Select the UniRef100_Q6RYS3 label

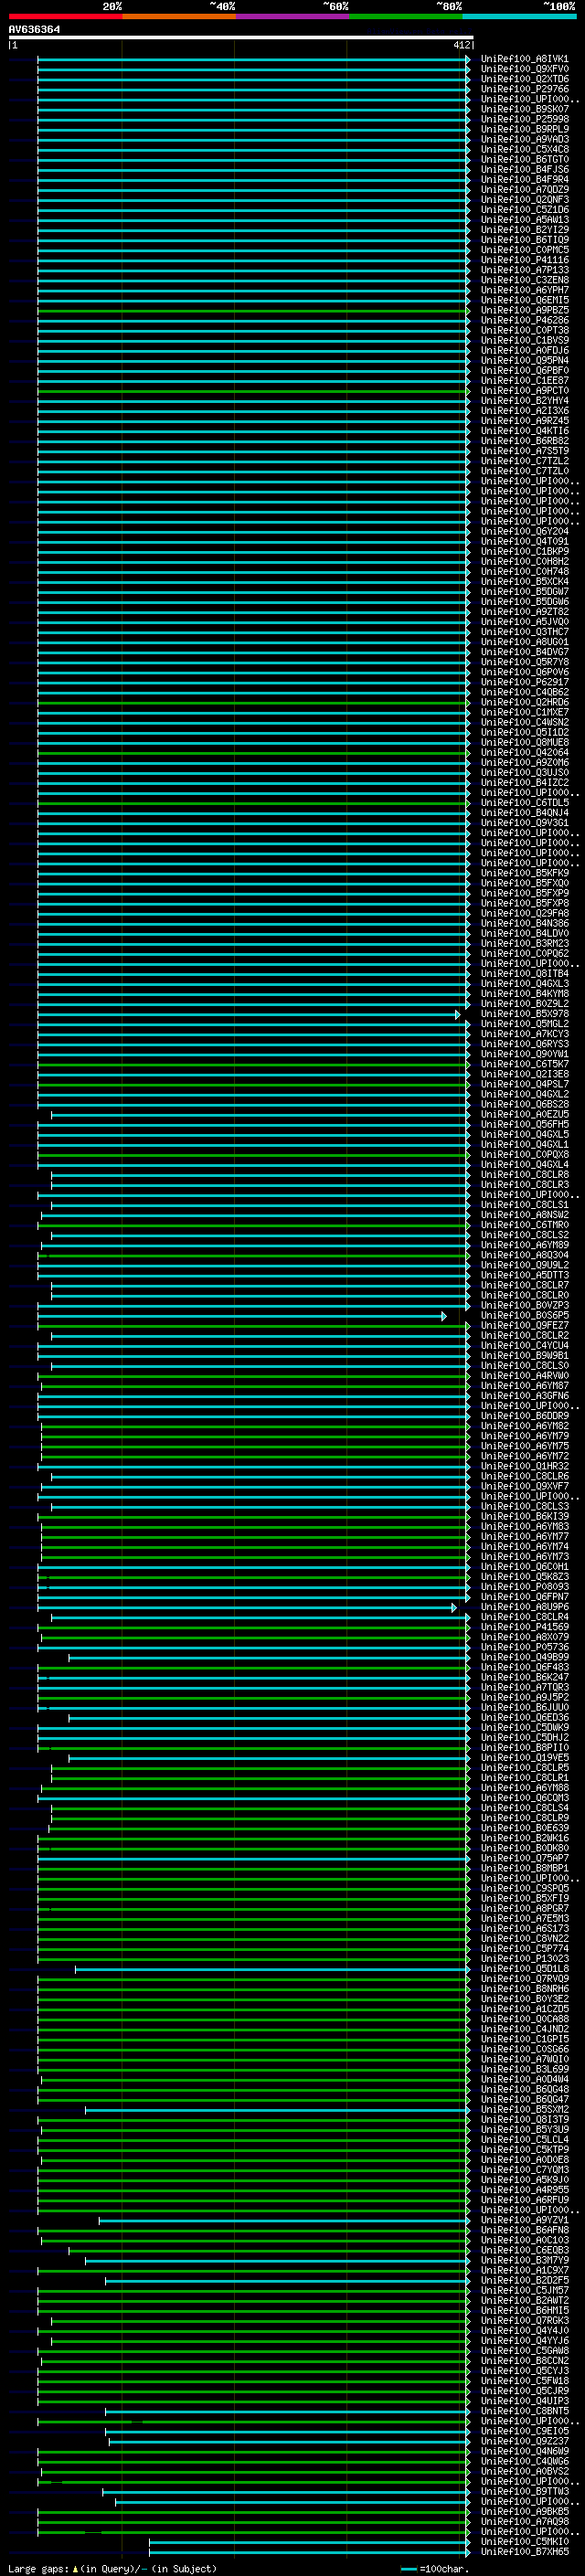click(524, 1044)
